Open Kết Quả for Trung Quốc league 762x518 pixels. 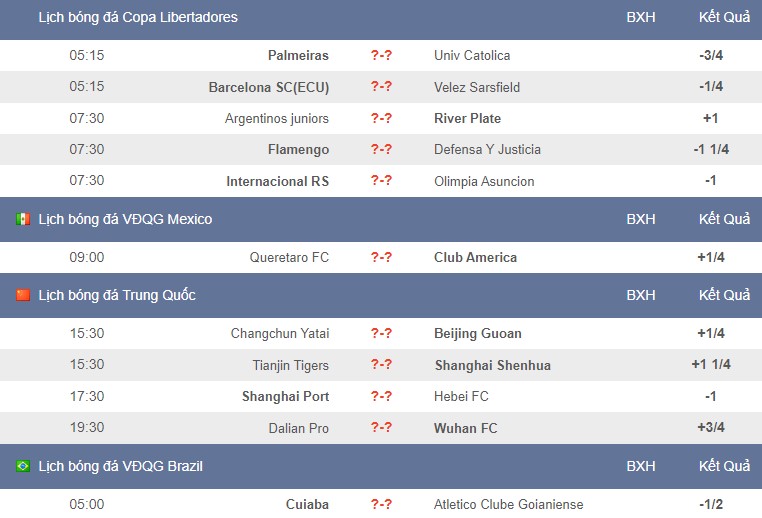pos(724,295)
